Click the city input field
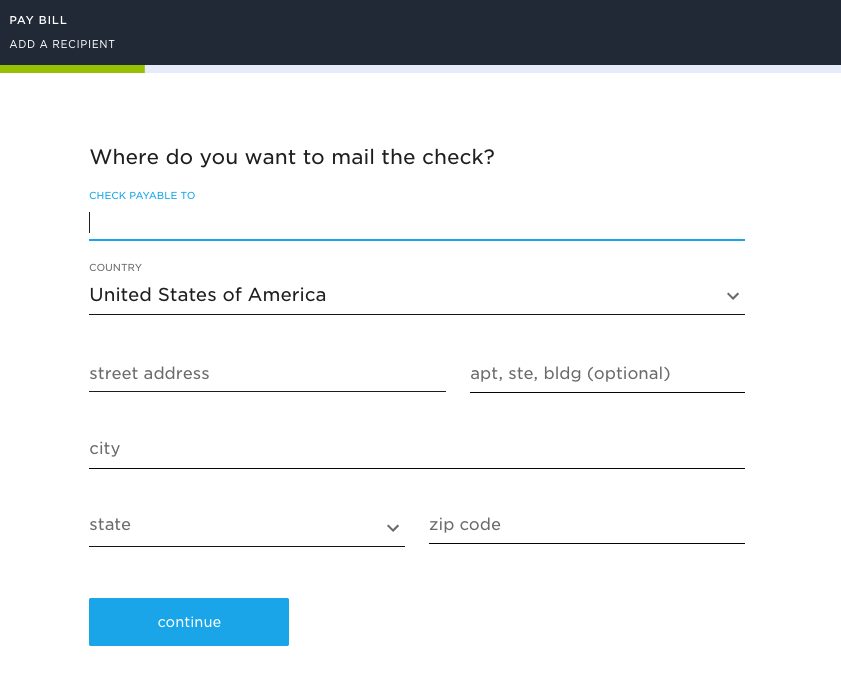This screenshot has height=698, width=841. pyautogui.click(x=417, y=449)
